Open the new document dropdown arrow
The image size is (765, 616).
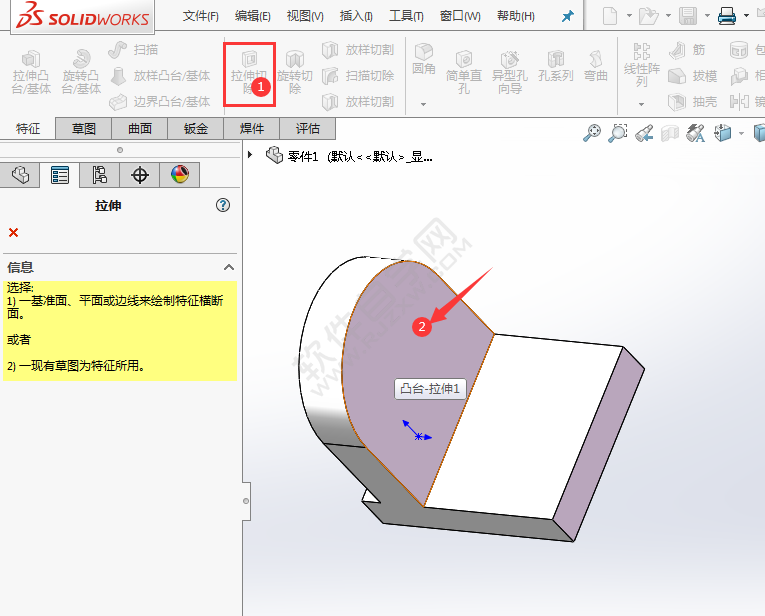click(629, 16)
